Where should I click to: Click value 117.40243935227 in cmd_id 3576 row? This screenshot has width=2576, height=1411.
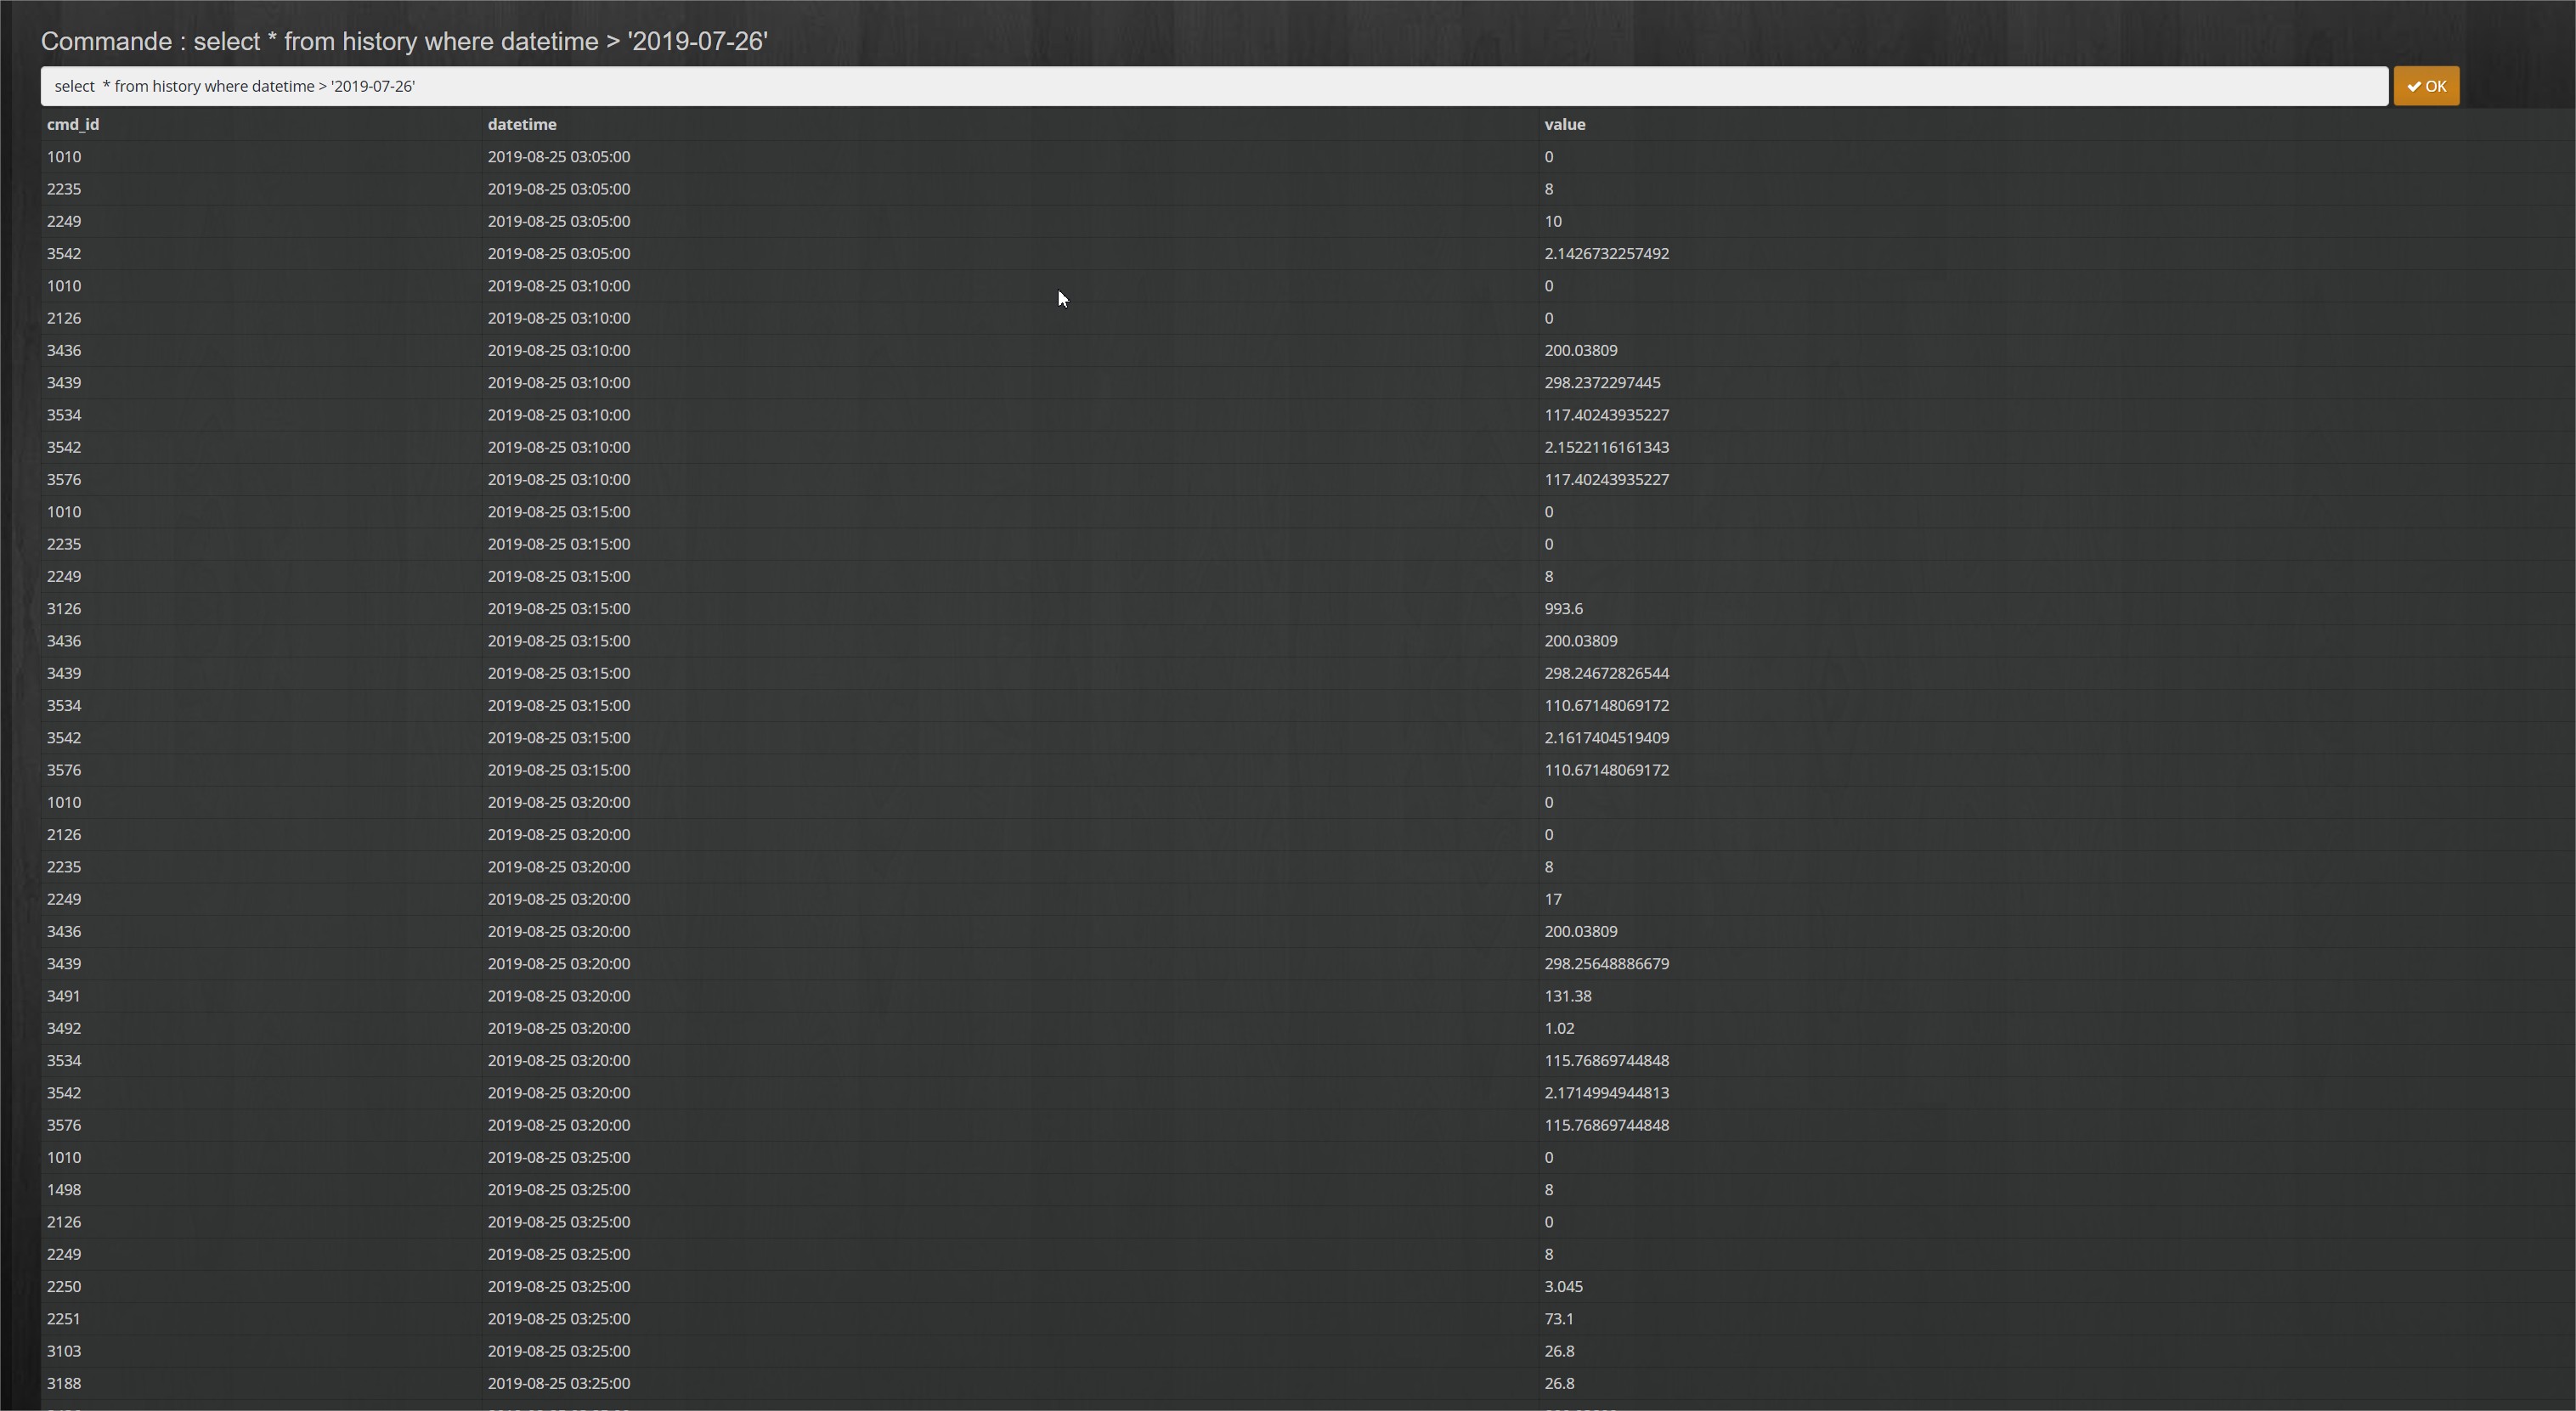pos(1606,480)
